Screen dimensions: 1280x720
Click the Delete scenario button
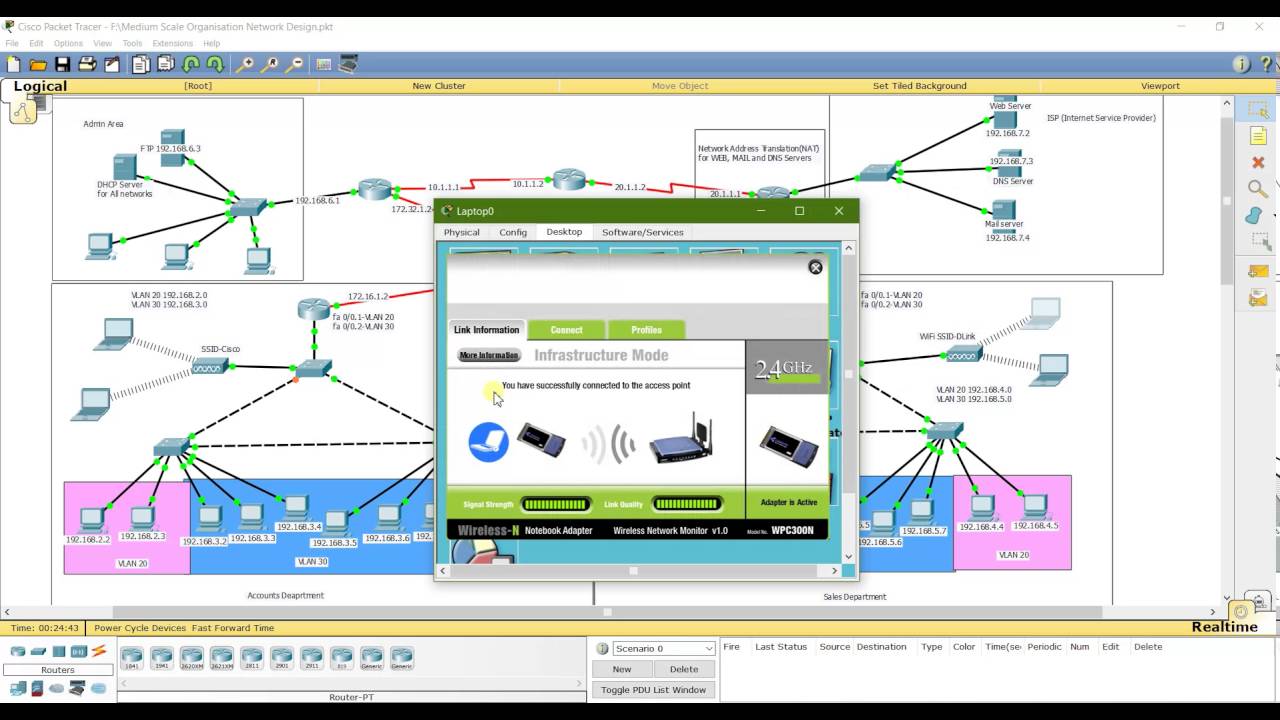coord(684,669)
